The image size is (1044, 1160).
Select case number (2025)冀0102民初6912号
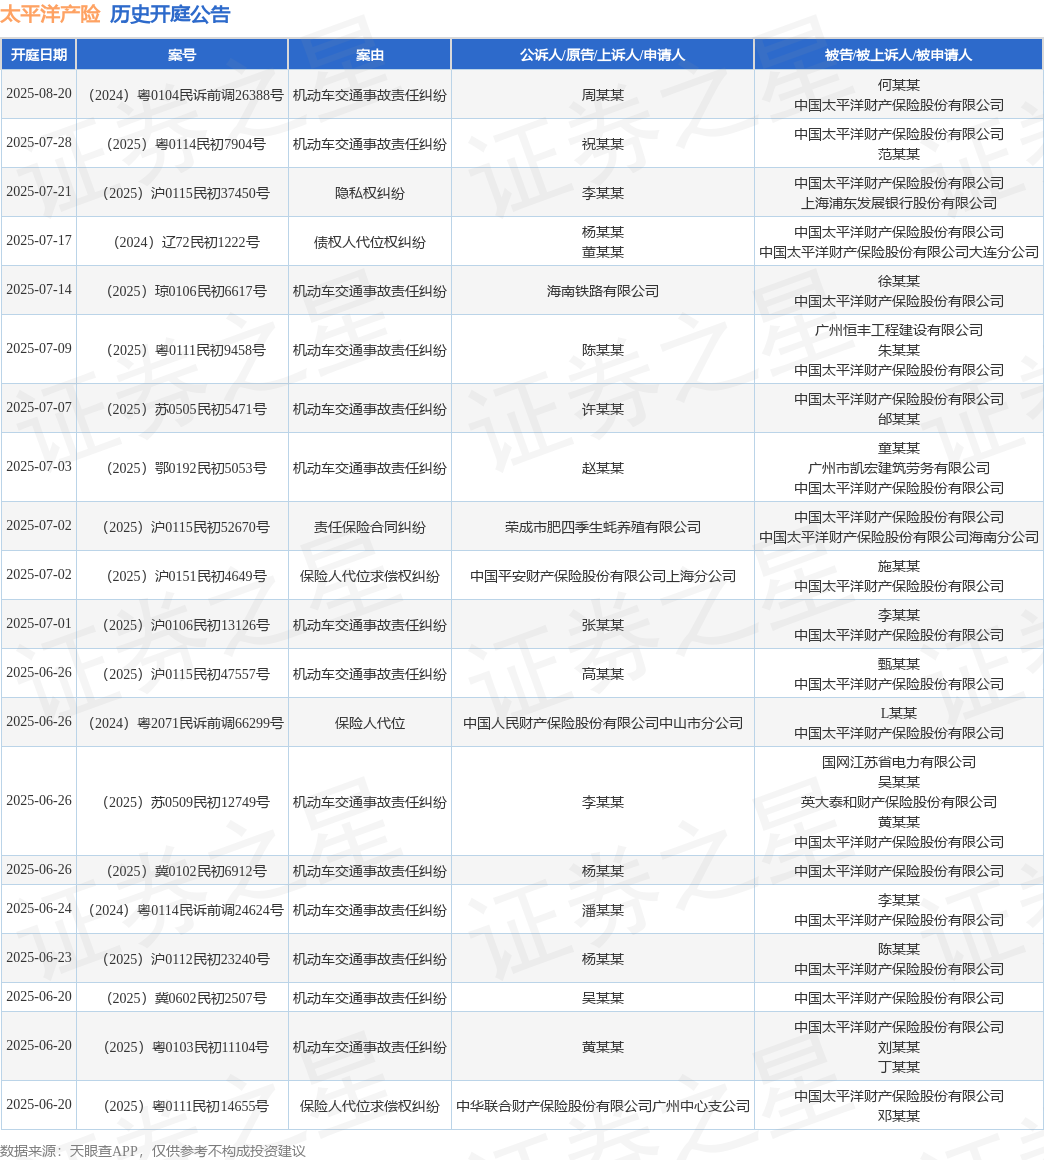pyautogui.click(x=185, y=871)
